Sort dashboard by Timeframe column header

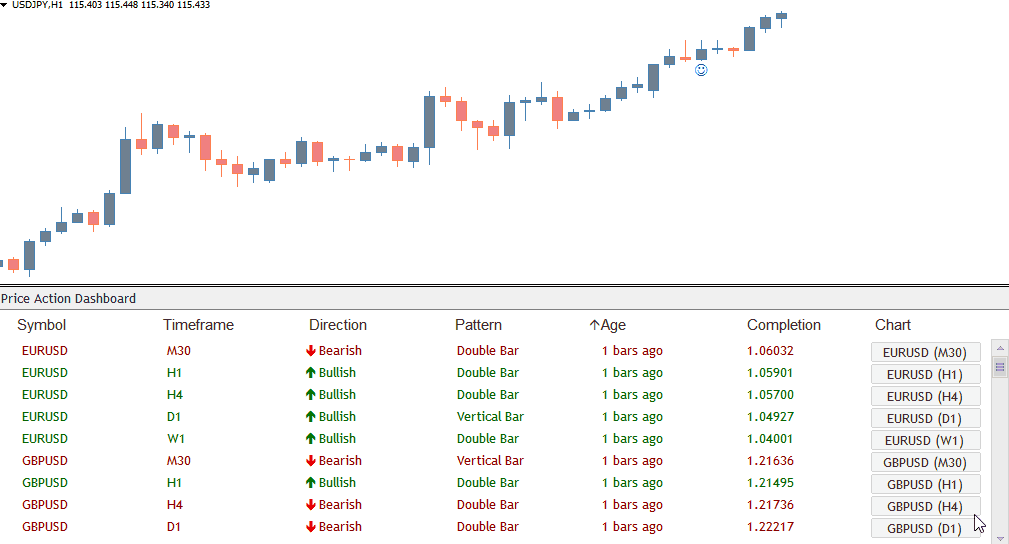point(198,325)
